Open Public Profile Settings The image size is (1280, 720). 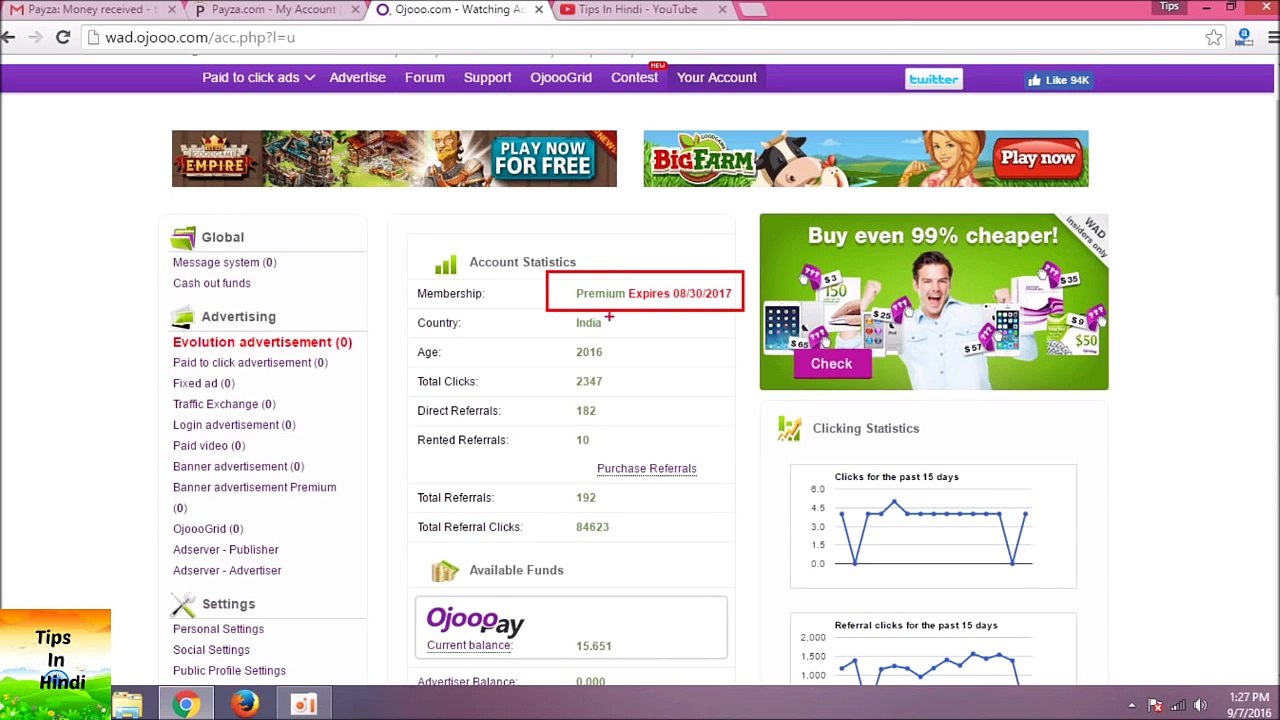pos(229,671)
